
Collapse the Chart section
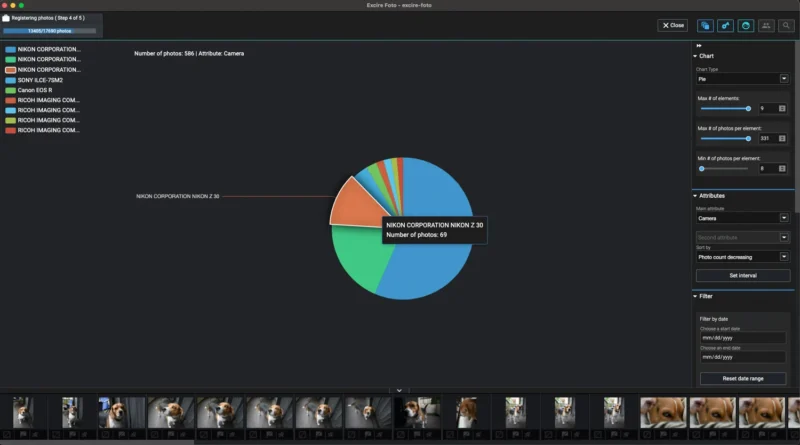click(x=704, y=56)
